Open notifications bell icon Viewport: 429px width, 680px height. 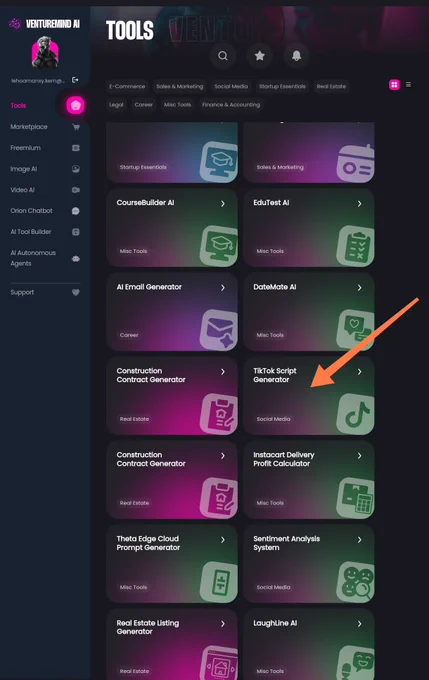click(297, 56)
